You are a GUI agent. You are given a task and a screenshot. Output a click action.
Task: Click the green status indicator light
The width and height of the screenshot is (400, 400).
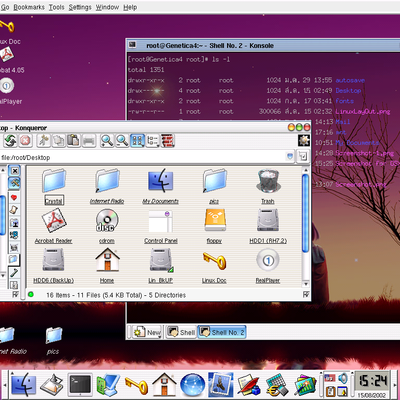pos(31,294)
